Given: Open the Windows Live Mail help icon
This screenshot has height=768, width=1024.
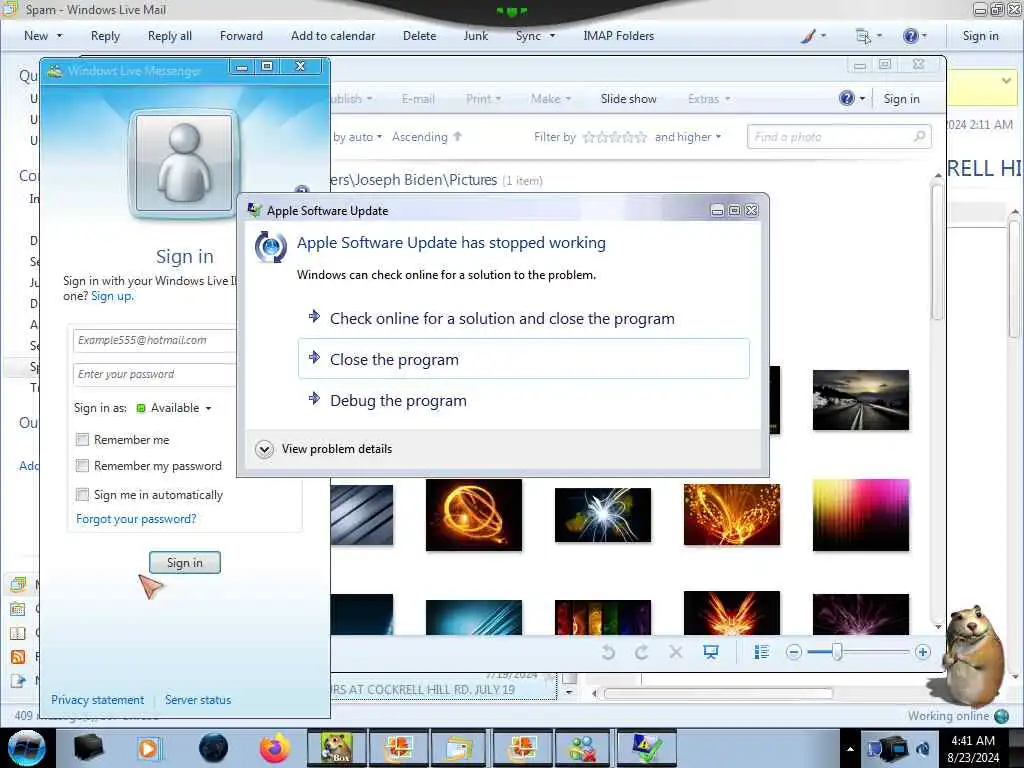Looking at the screenshot, I should [x=910, y=36].
